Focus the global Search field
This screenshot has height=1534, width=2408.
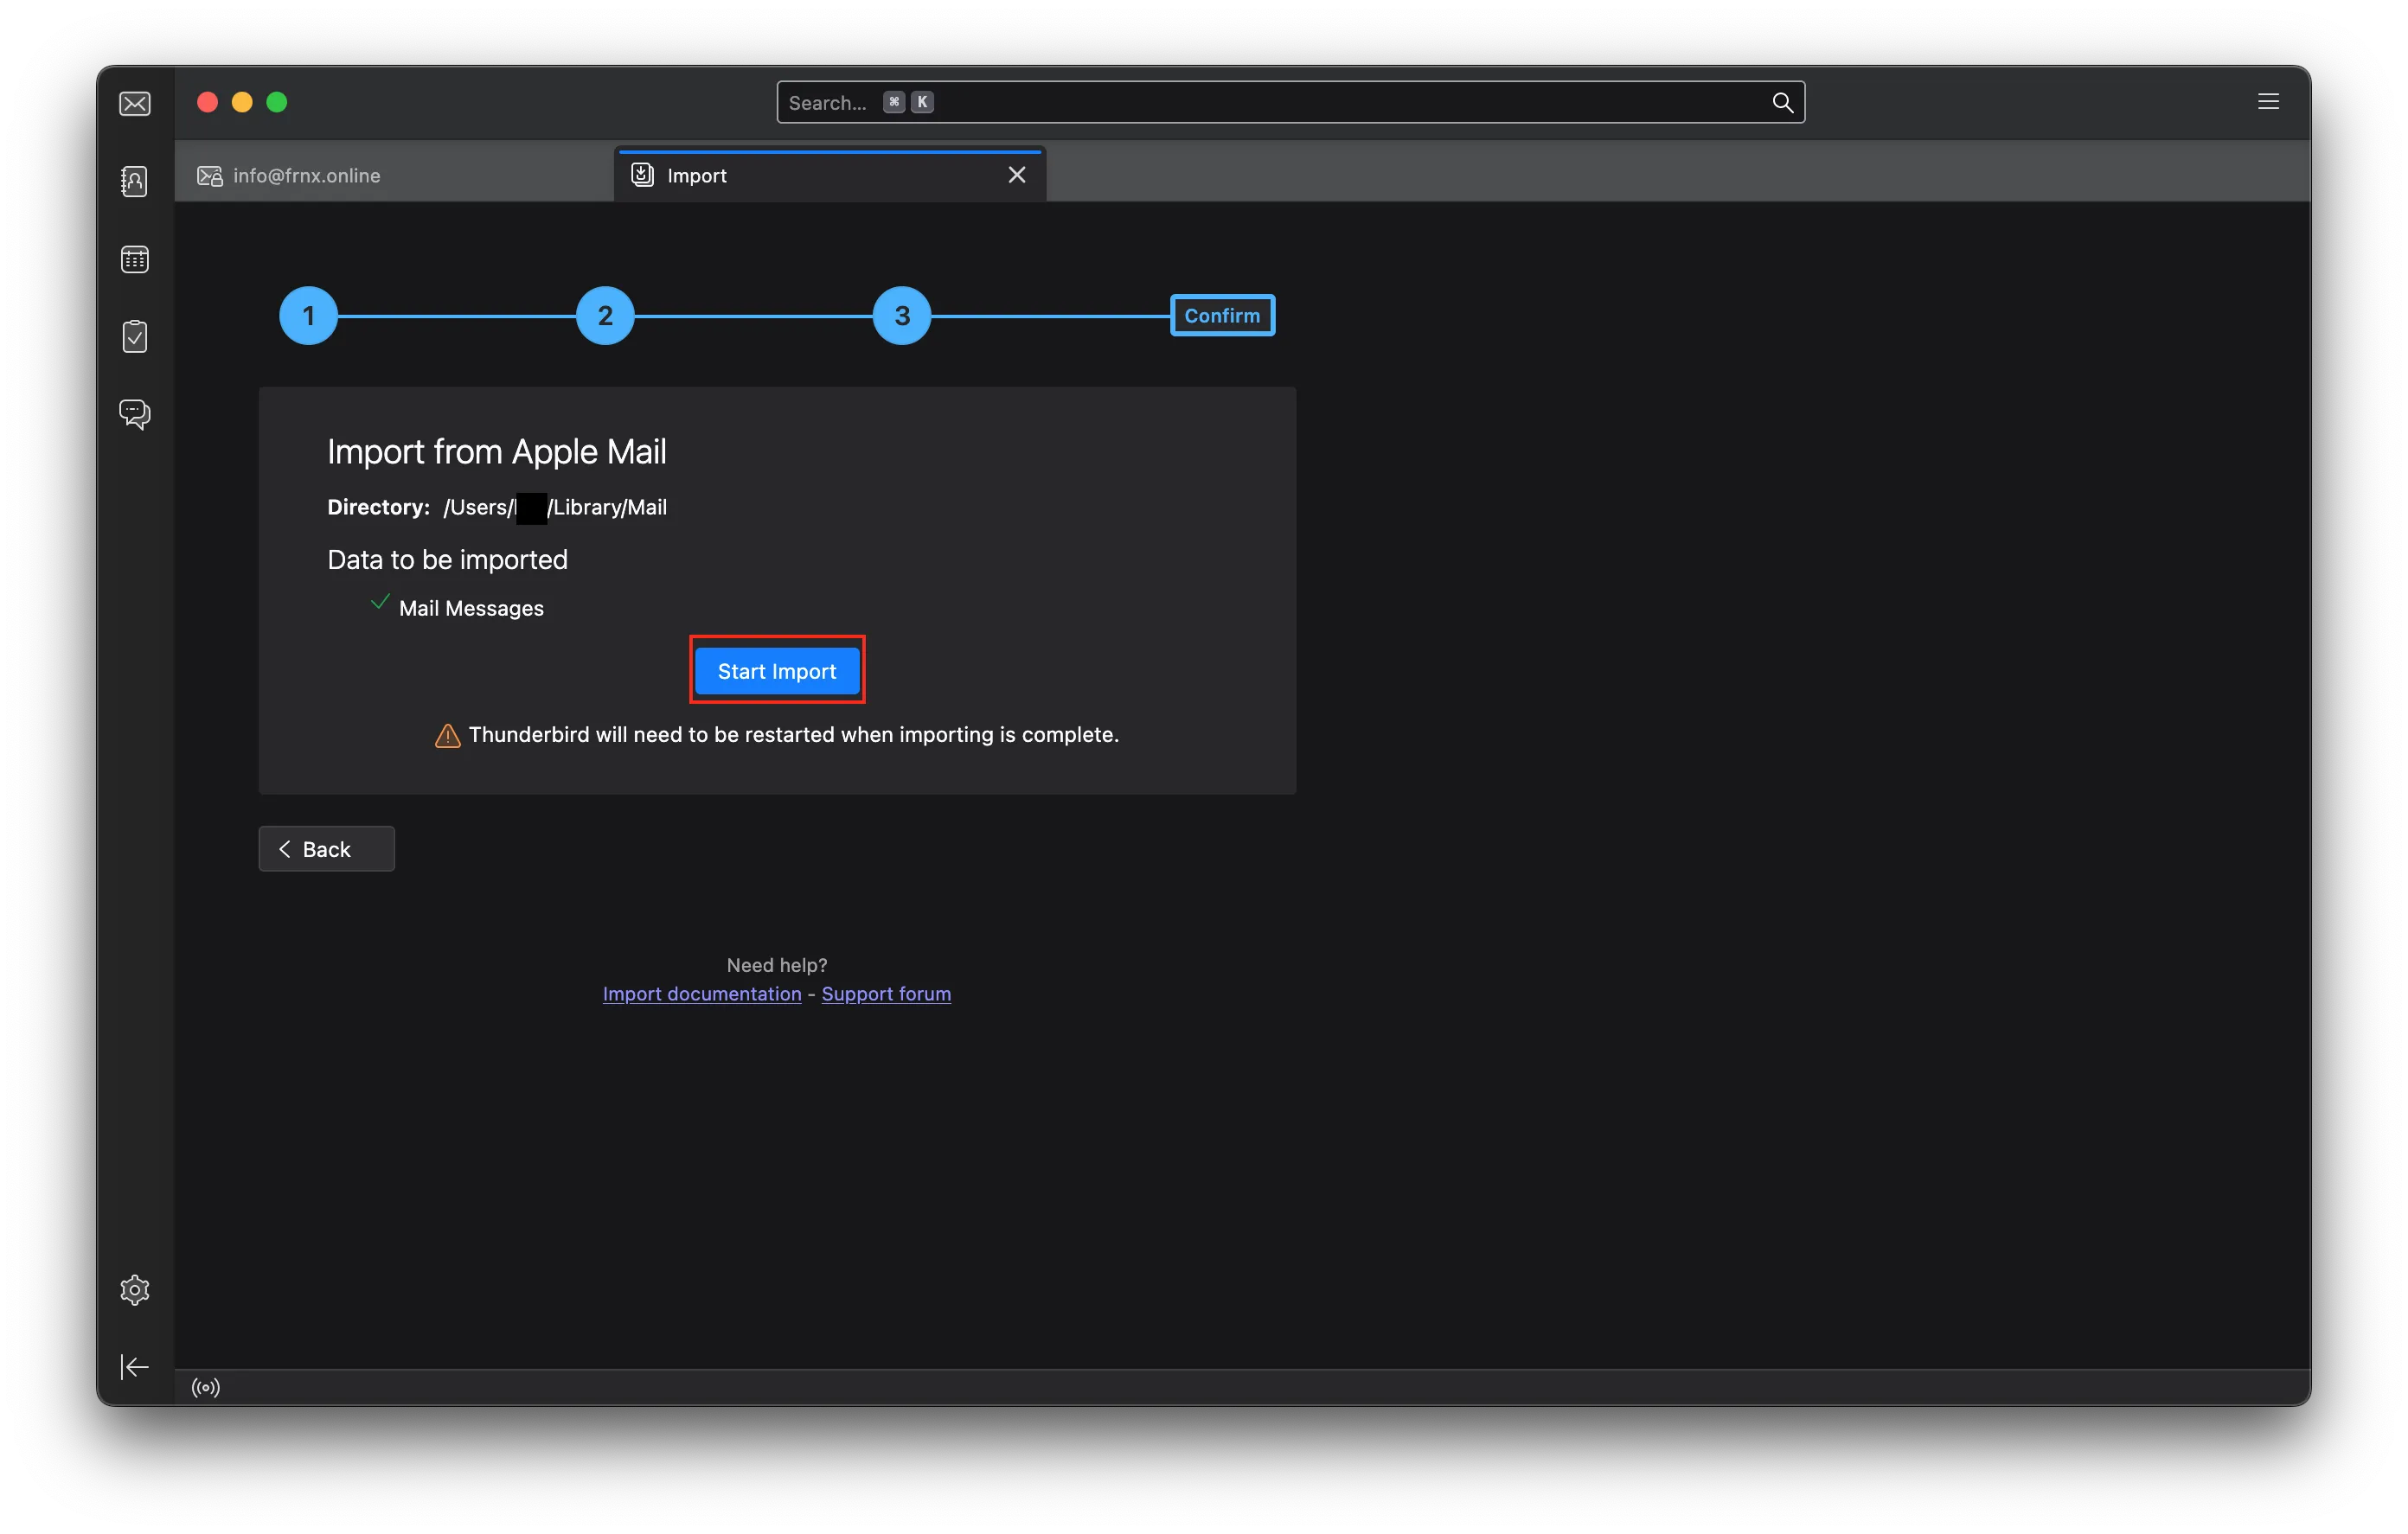1290,102
